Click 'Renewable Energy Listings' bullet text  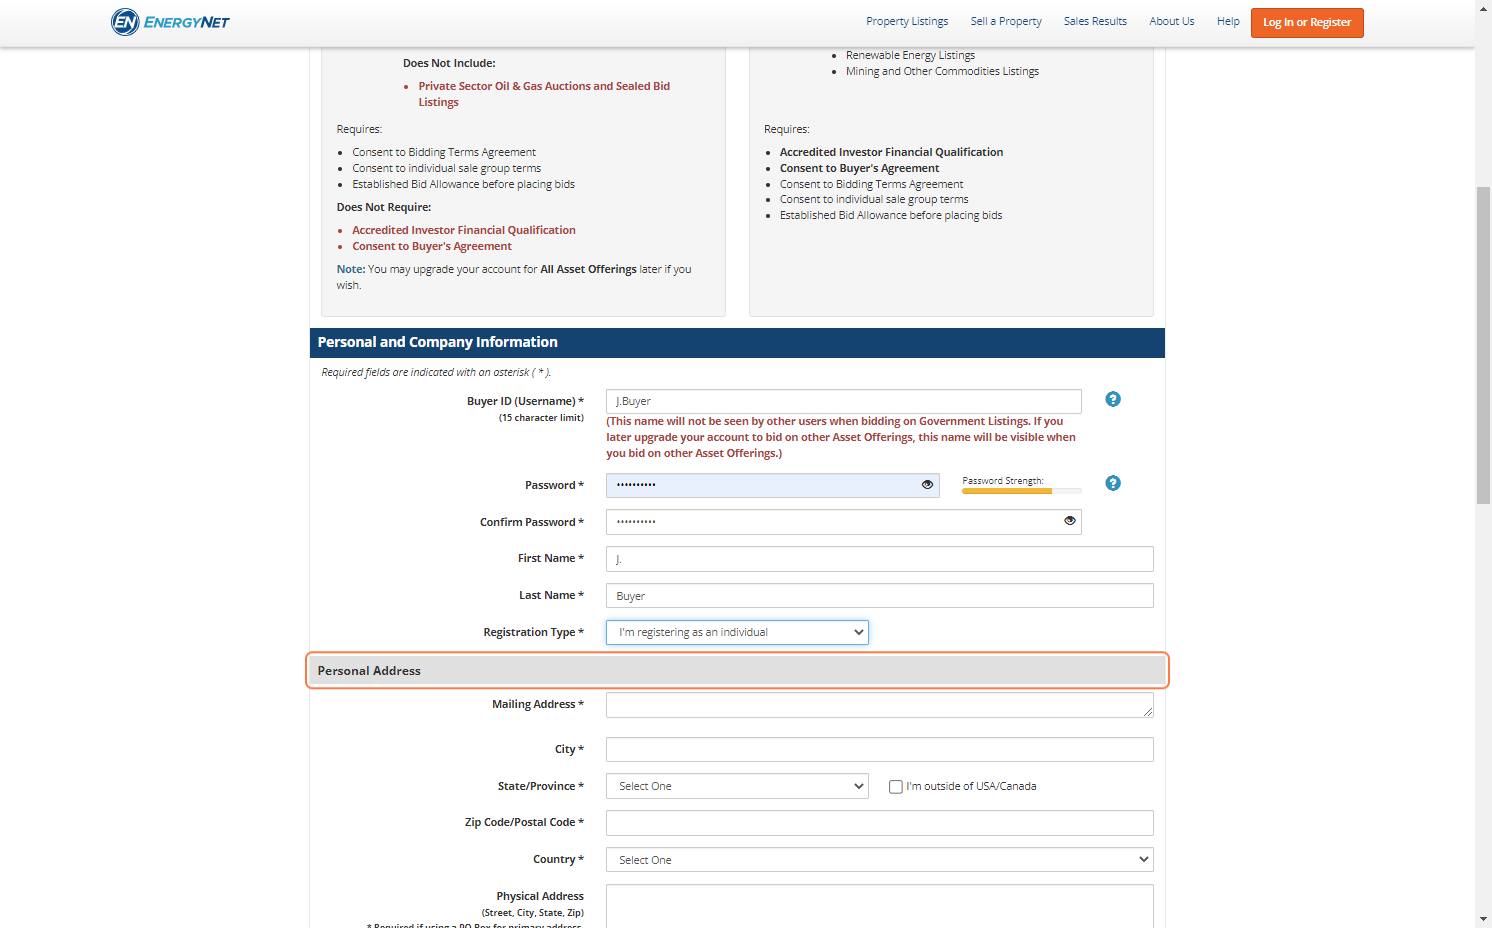pyautogui.click(x=910, y=55)
